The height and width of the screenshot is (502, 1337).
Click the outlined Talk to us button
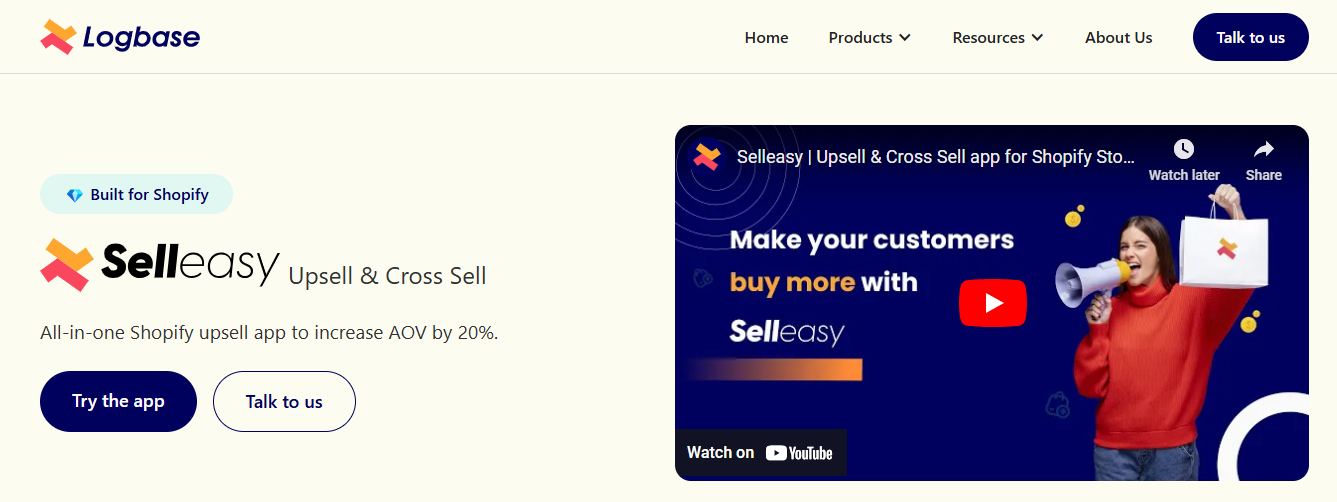(x=284, y=401)
